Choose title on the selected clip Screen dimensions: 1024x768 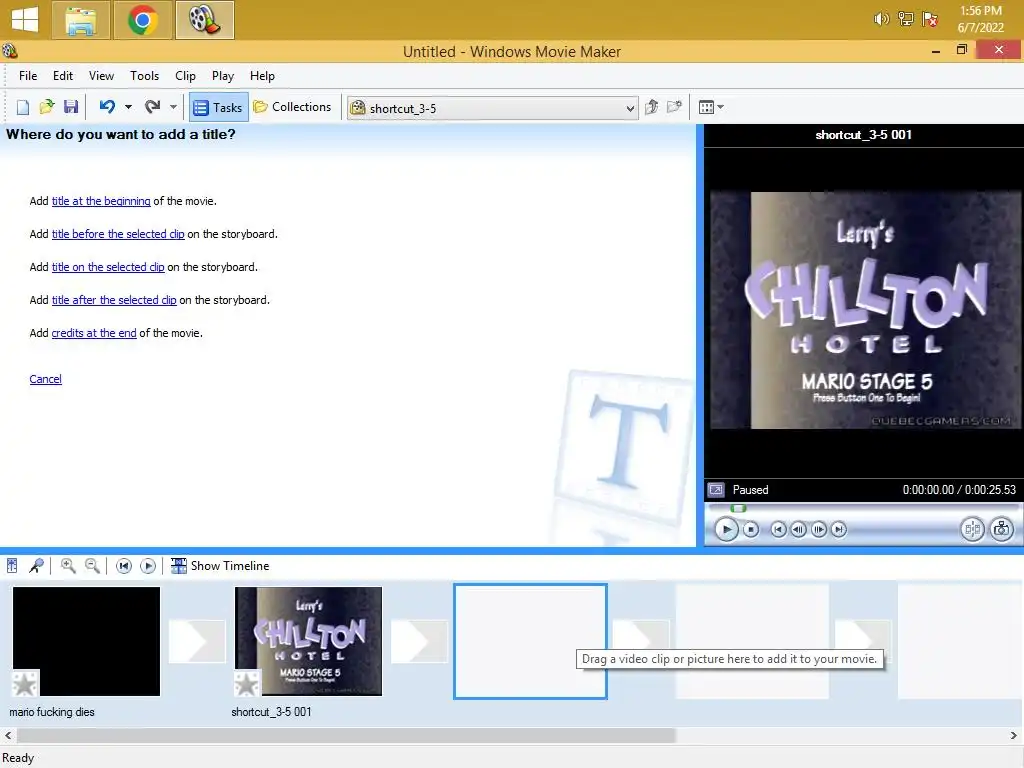click(108, 267)
